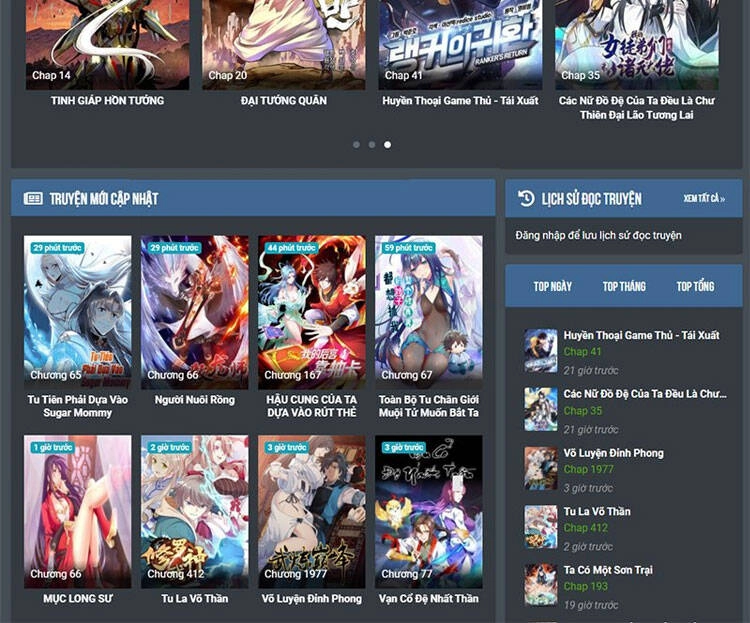Click the history clock icon beside Lịch Sử Đọc Truyện
750x623 pixels.
pyautogui.click(x=526, y=199)
